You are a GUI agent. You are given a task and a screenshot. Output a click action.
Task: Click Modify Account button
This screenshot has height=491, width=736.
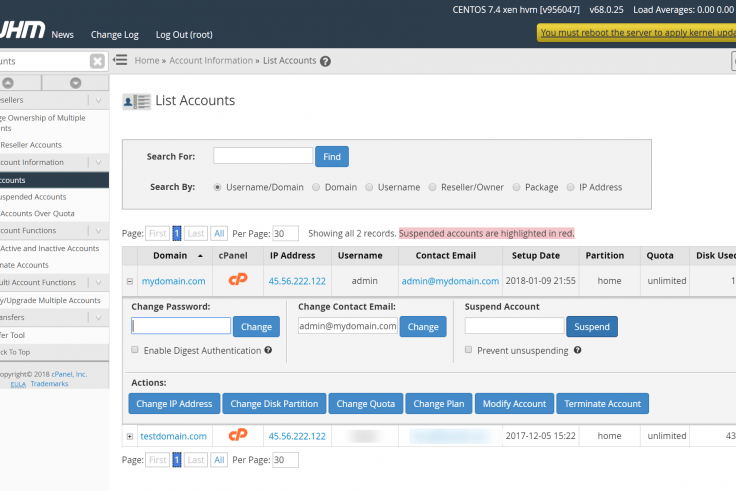pyautogui.click(x=514, y=404)
